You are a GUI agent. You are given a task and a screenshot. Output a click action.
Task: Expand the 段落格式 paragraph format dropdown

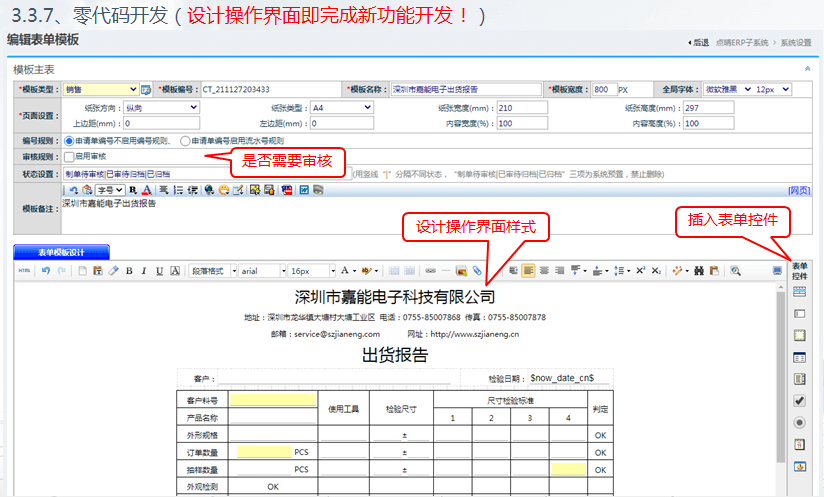click(x=211, y=271)
